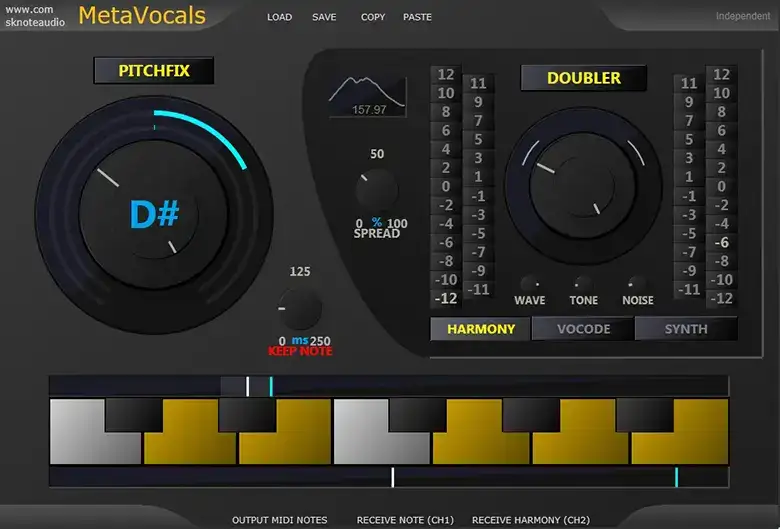The image size is (780, 529).
Task: Click white marker in strip above keyboard
Action: coord(247,386)
